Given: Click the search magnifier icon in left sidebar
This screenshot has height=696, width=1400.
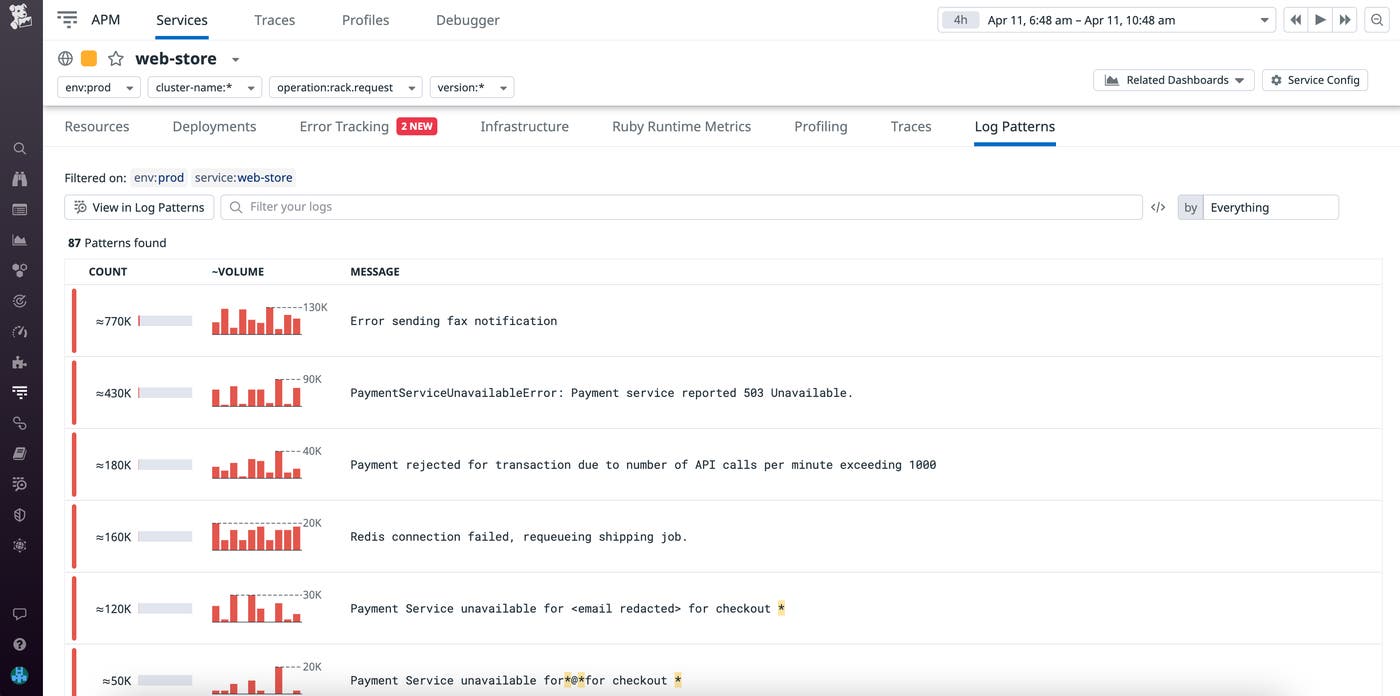Looking at the screenshot, I should [19, 149].
